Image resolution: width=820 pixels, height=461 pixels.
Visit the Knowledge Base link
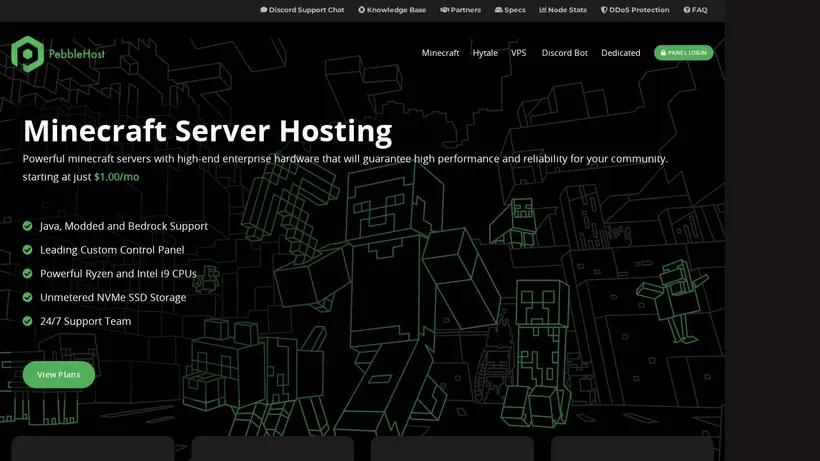392,10
